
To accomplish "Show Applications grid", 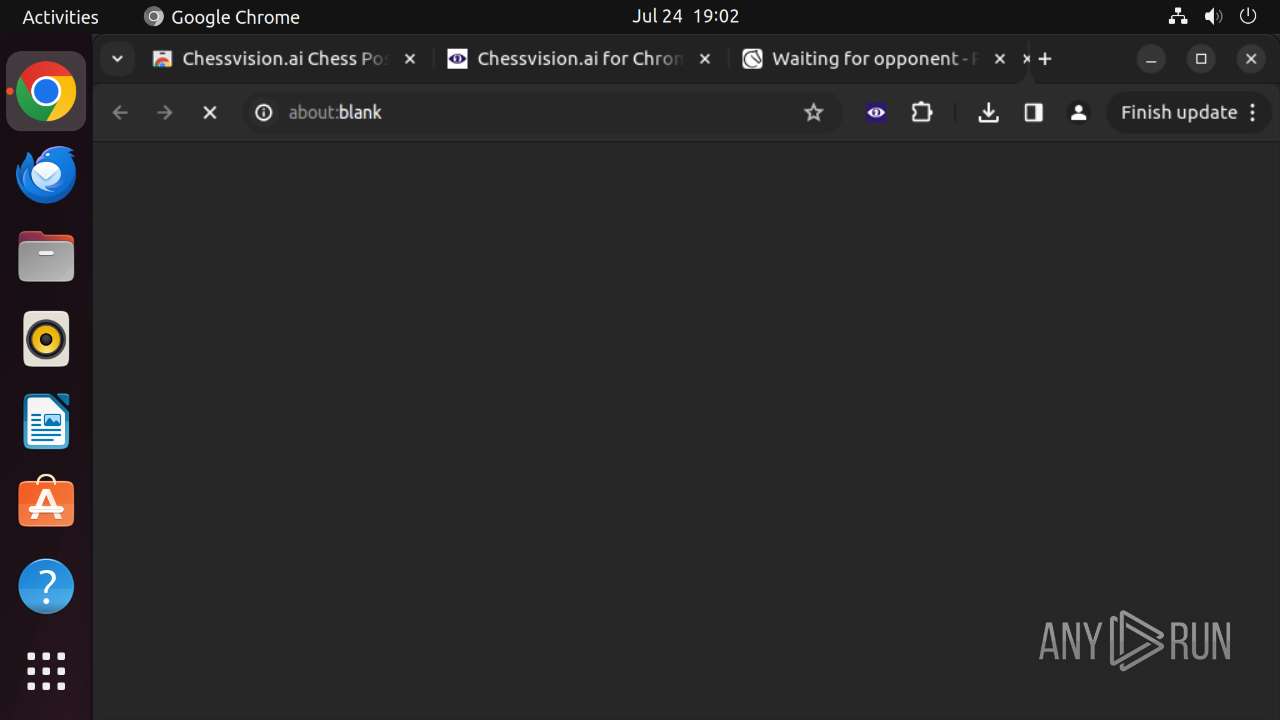I will (46, 671).
